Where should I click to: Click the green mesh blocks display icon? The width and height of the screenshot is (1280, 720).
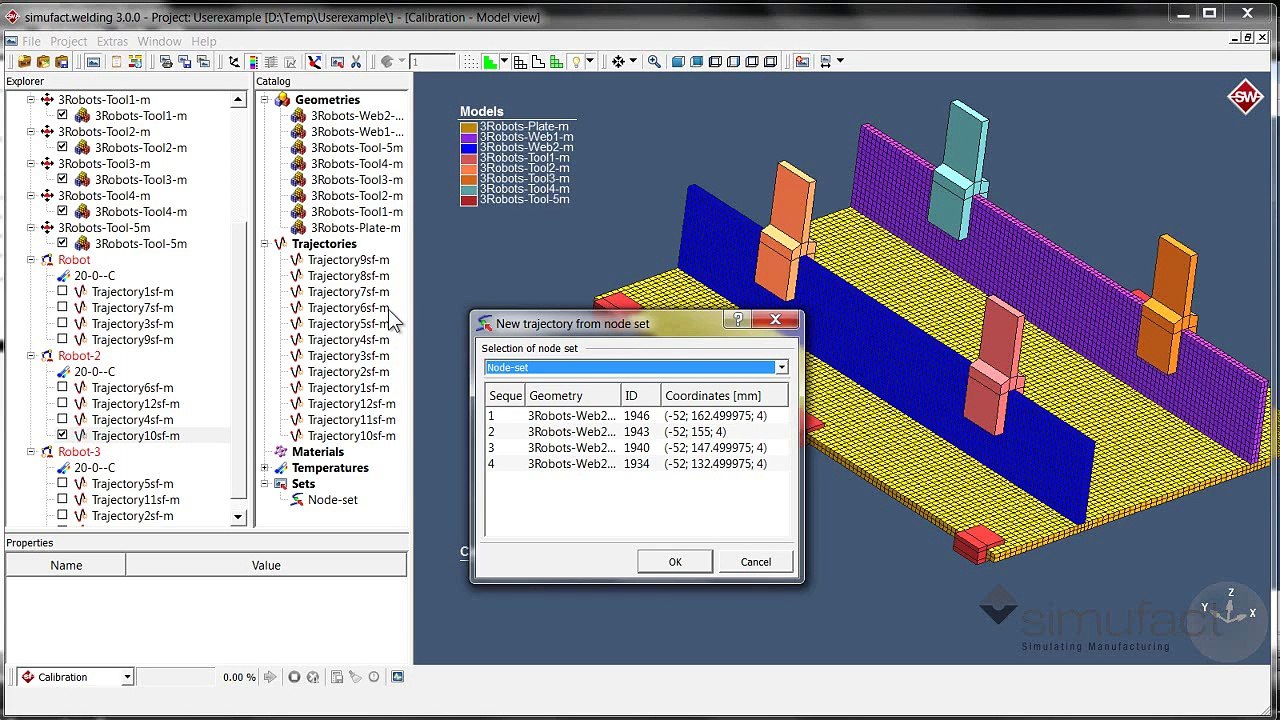556,62
